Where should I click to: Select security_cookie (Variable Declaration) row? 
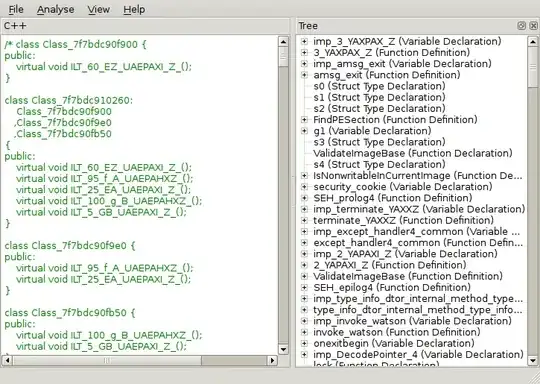(x=403, y=187)
